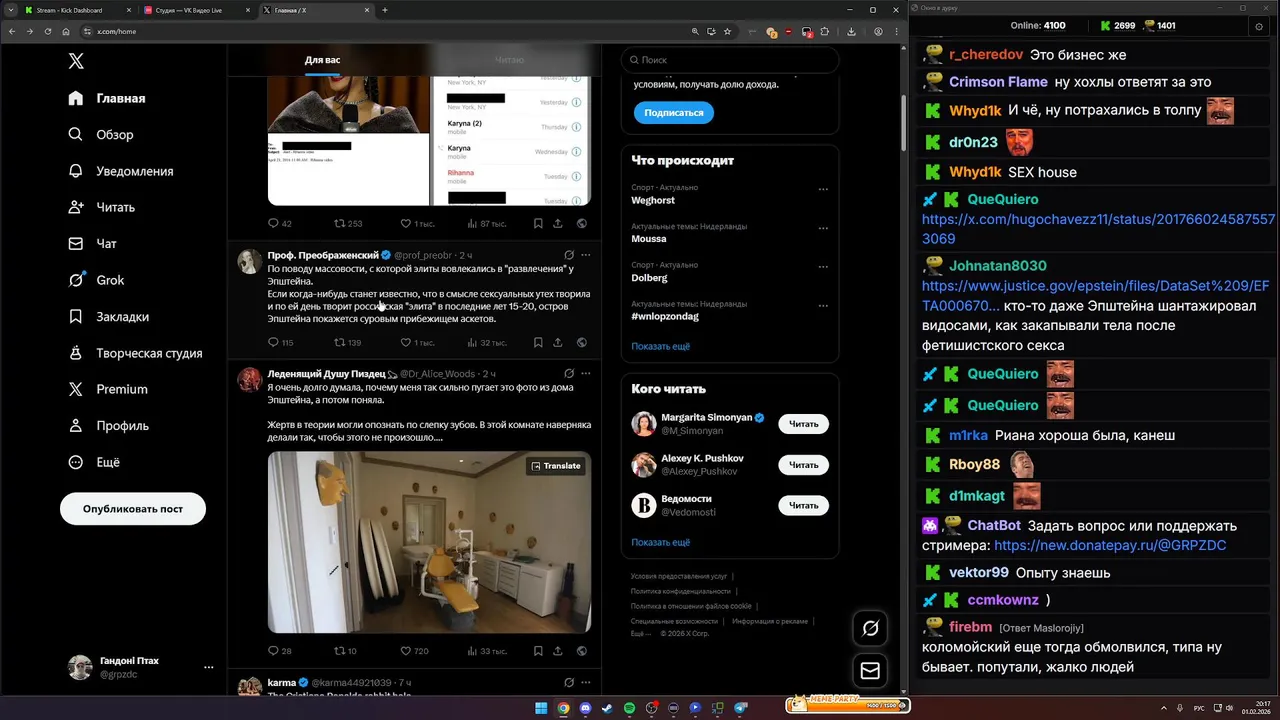Open the dental room photo thumbnail

(429, 542)
